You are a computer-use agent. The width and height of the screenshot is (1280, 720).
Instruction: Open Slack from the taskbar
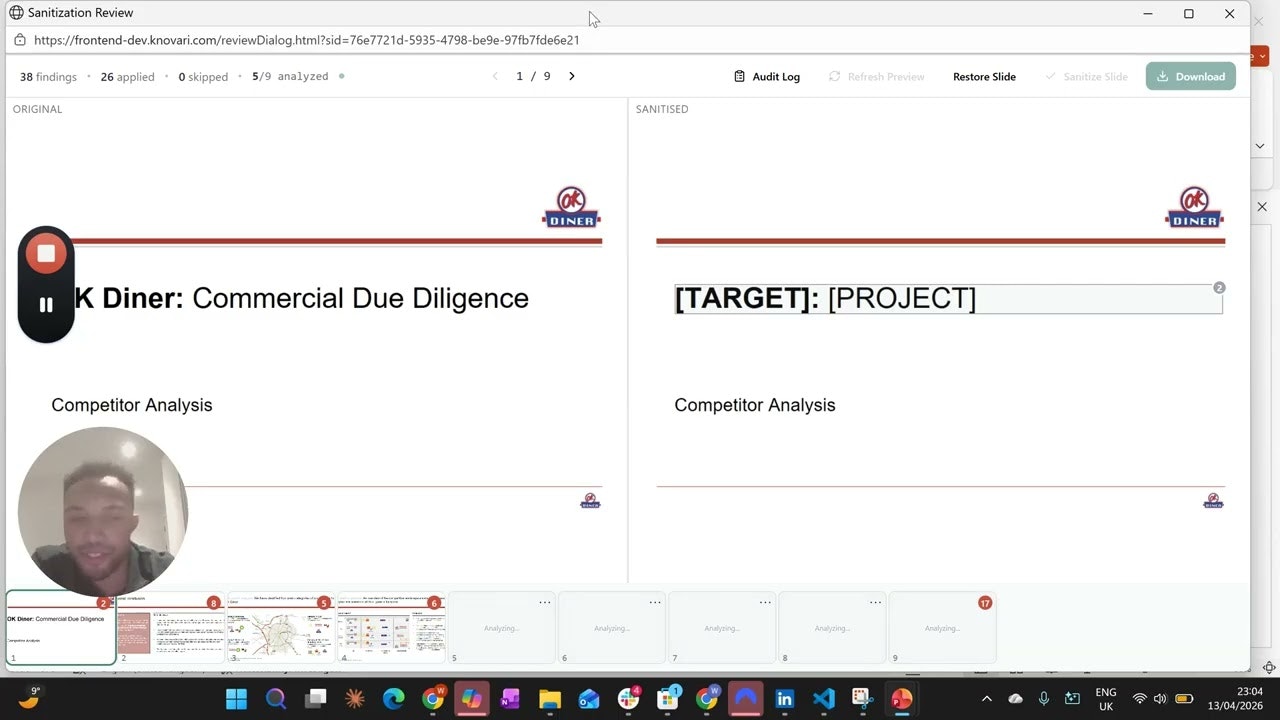click(629, 698)
